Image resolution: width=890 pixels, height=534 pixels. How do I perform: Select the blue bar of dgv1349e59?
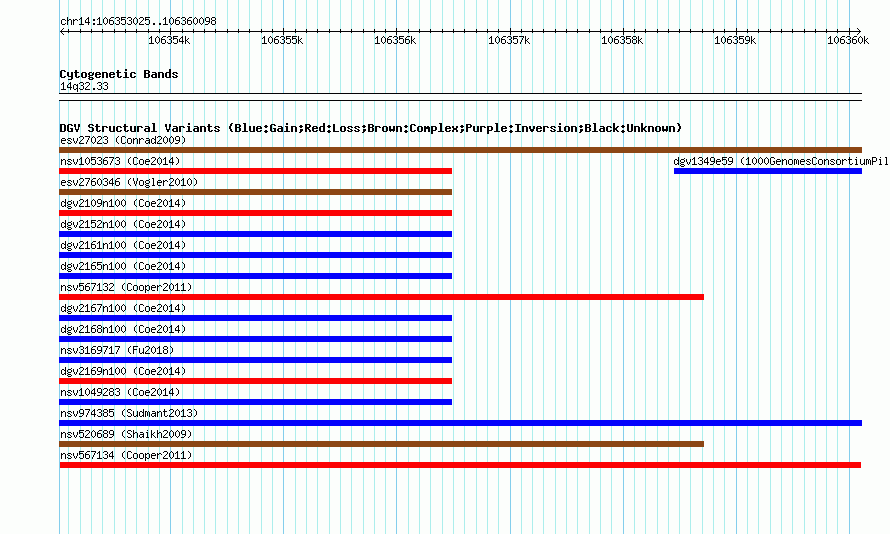pyautogui.click(x=767, y=171)
